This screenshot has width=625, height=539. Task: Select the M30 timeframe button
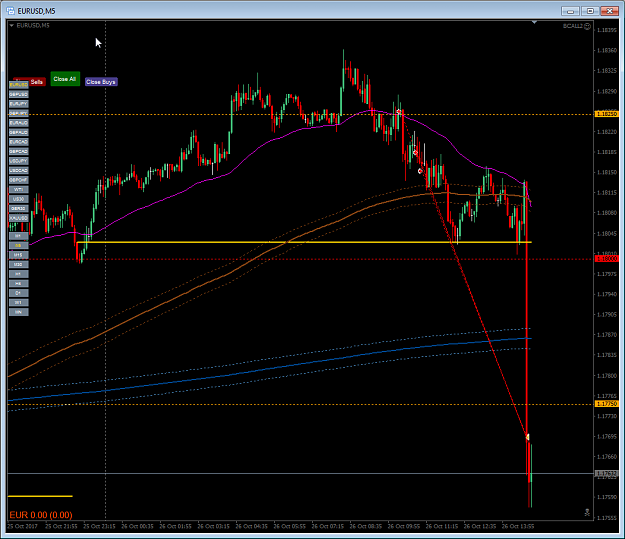coord(19,265)
